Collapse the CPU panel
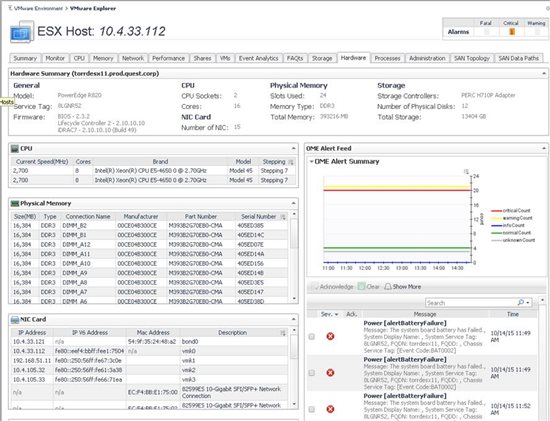The height and width of the screenshot is (421, 550). 294,149
